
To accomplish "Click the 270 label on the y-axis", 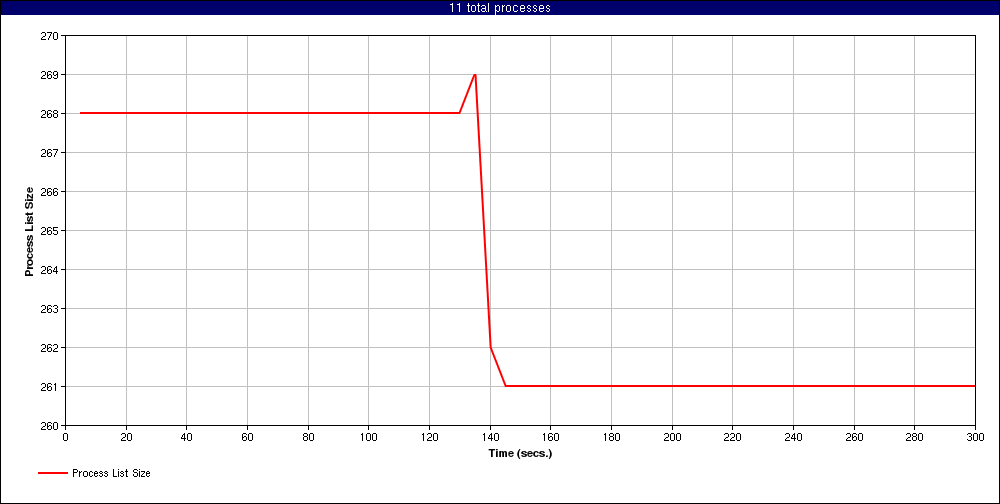I will point(50,36).
